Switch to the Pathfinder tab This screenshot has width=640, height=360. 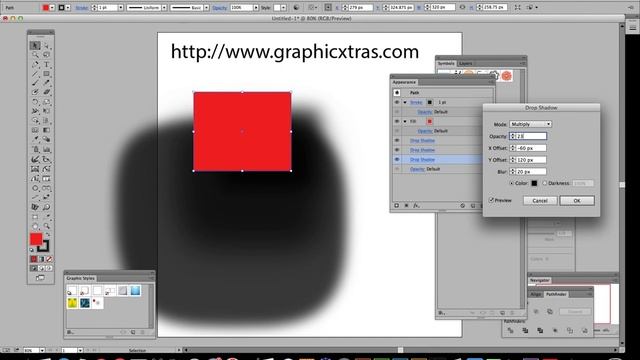pos(556,294)
